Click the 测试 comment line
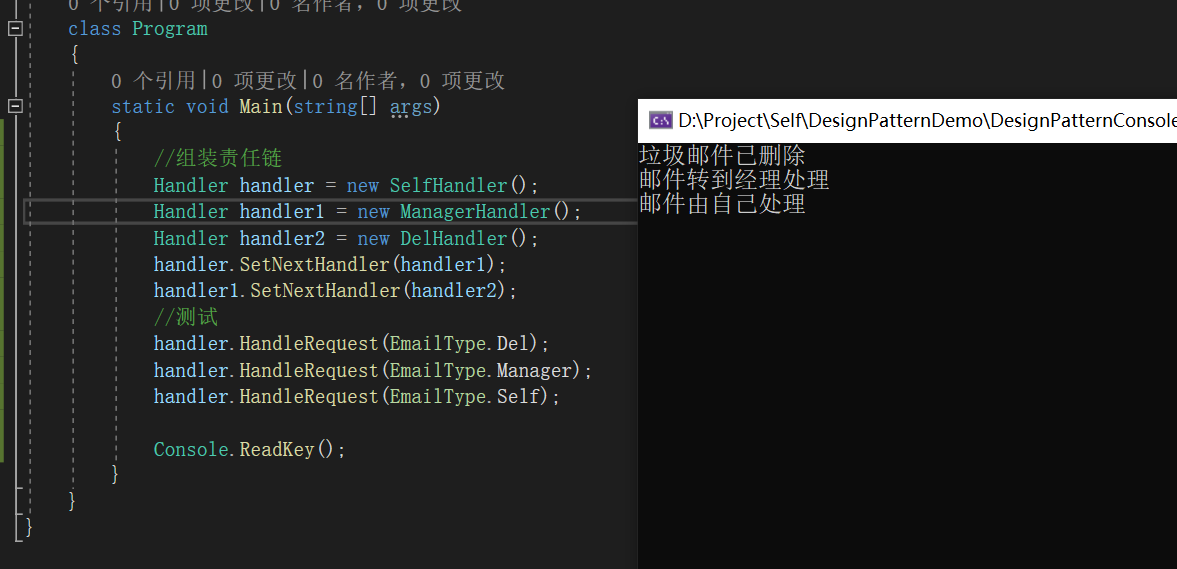The height and width of the screenshot is (569, 1177). (x=186, y=318)
